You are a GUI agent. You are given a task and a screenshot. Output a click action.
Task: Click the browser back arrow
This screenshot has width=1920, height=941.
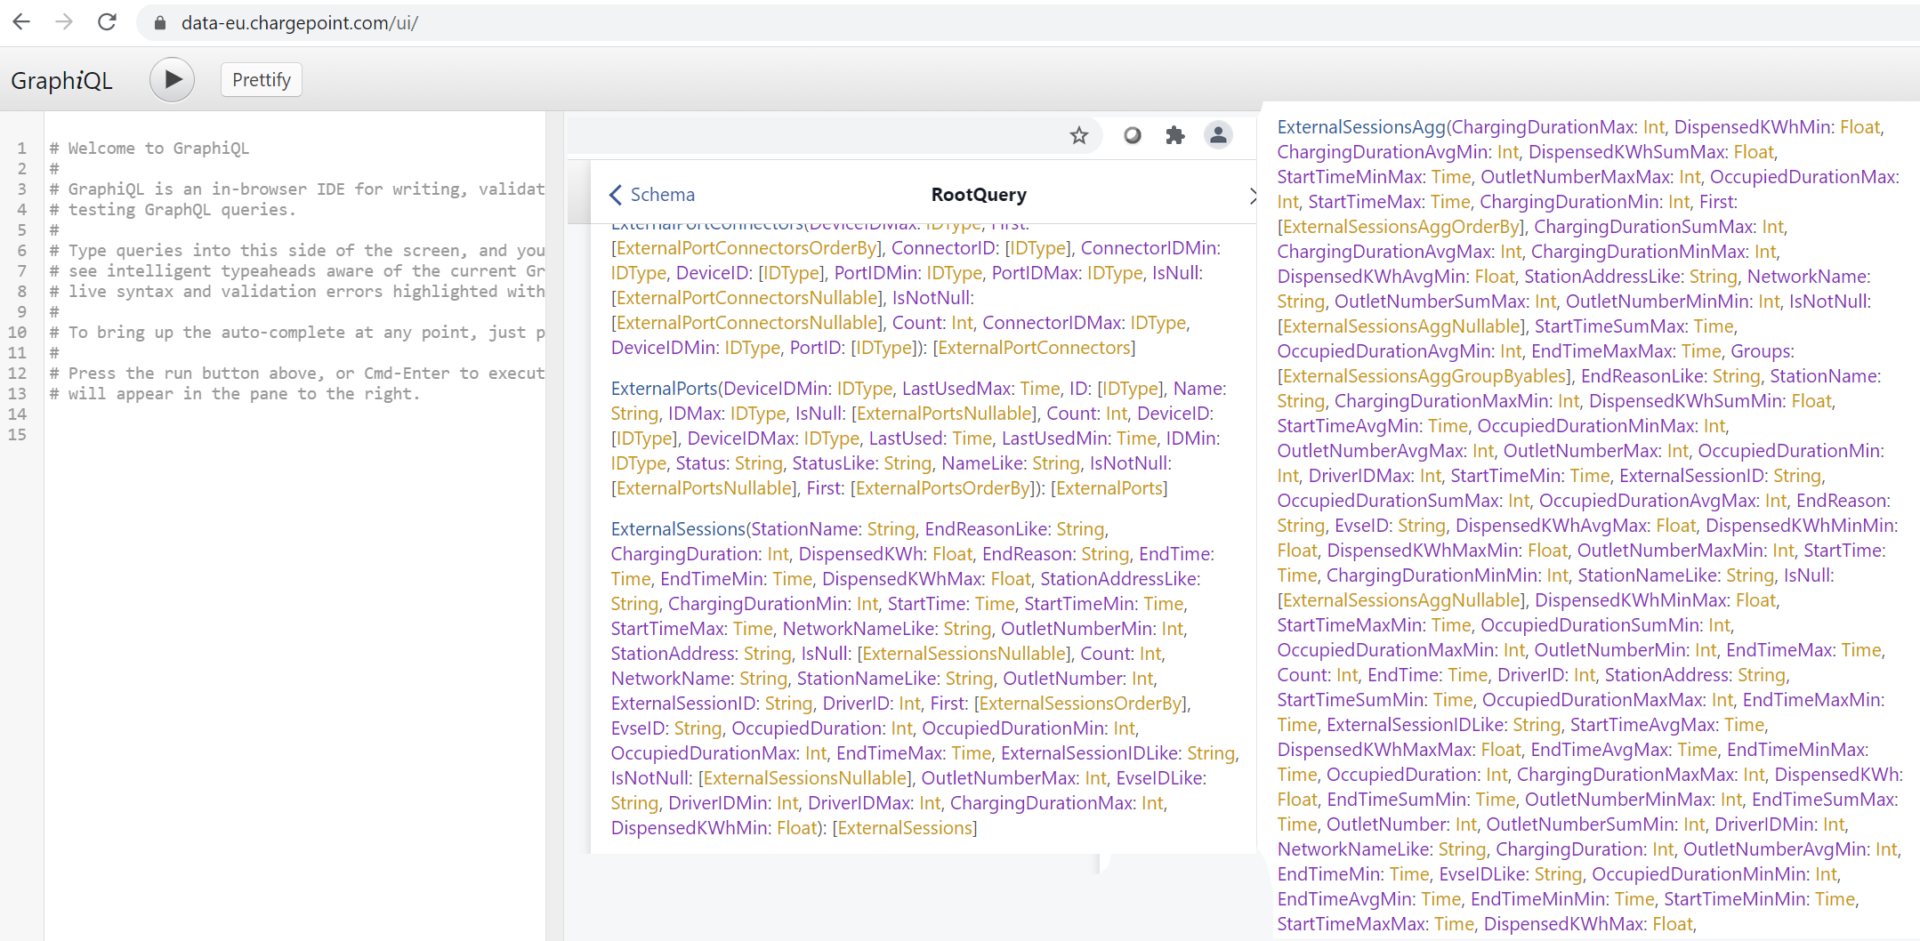(x=21, y=22)
